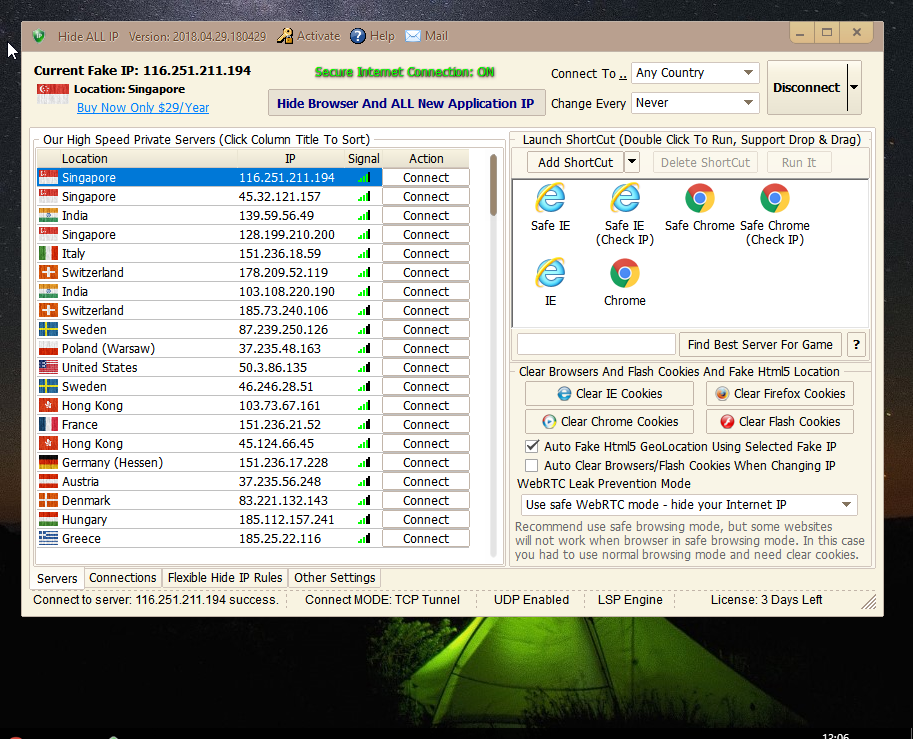Expand the Add ShortCut dropdown arrow
This screenshot has height=739, width=913.
(632, 162)
